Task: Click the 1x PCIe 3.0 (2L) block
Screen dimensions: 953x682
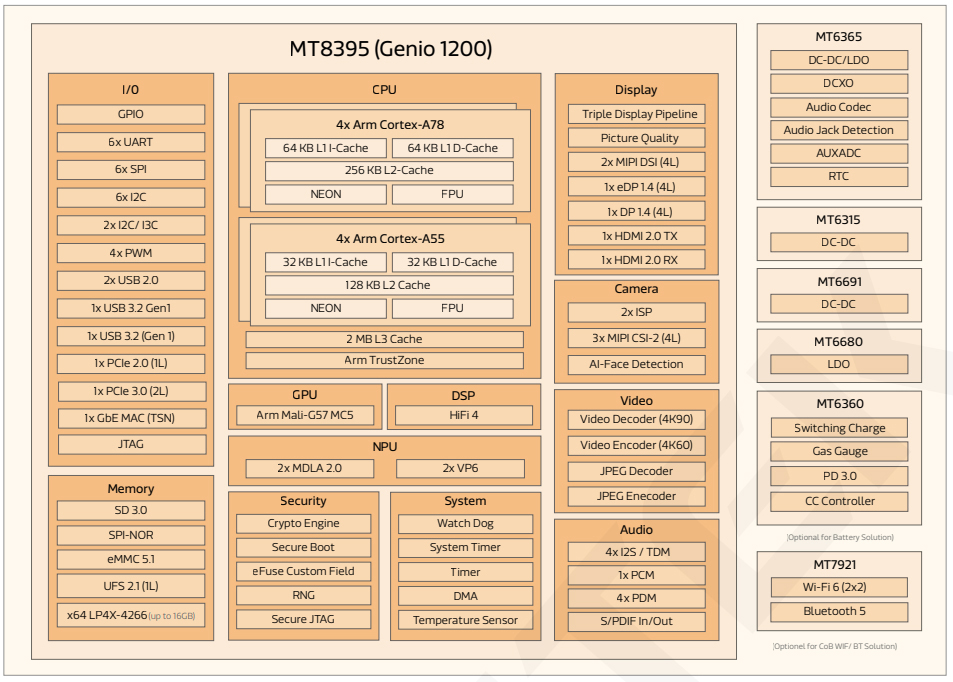Action: pyautogui.click(x=131, y=391)
